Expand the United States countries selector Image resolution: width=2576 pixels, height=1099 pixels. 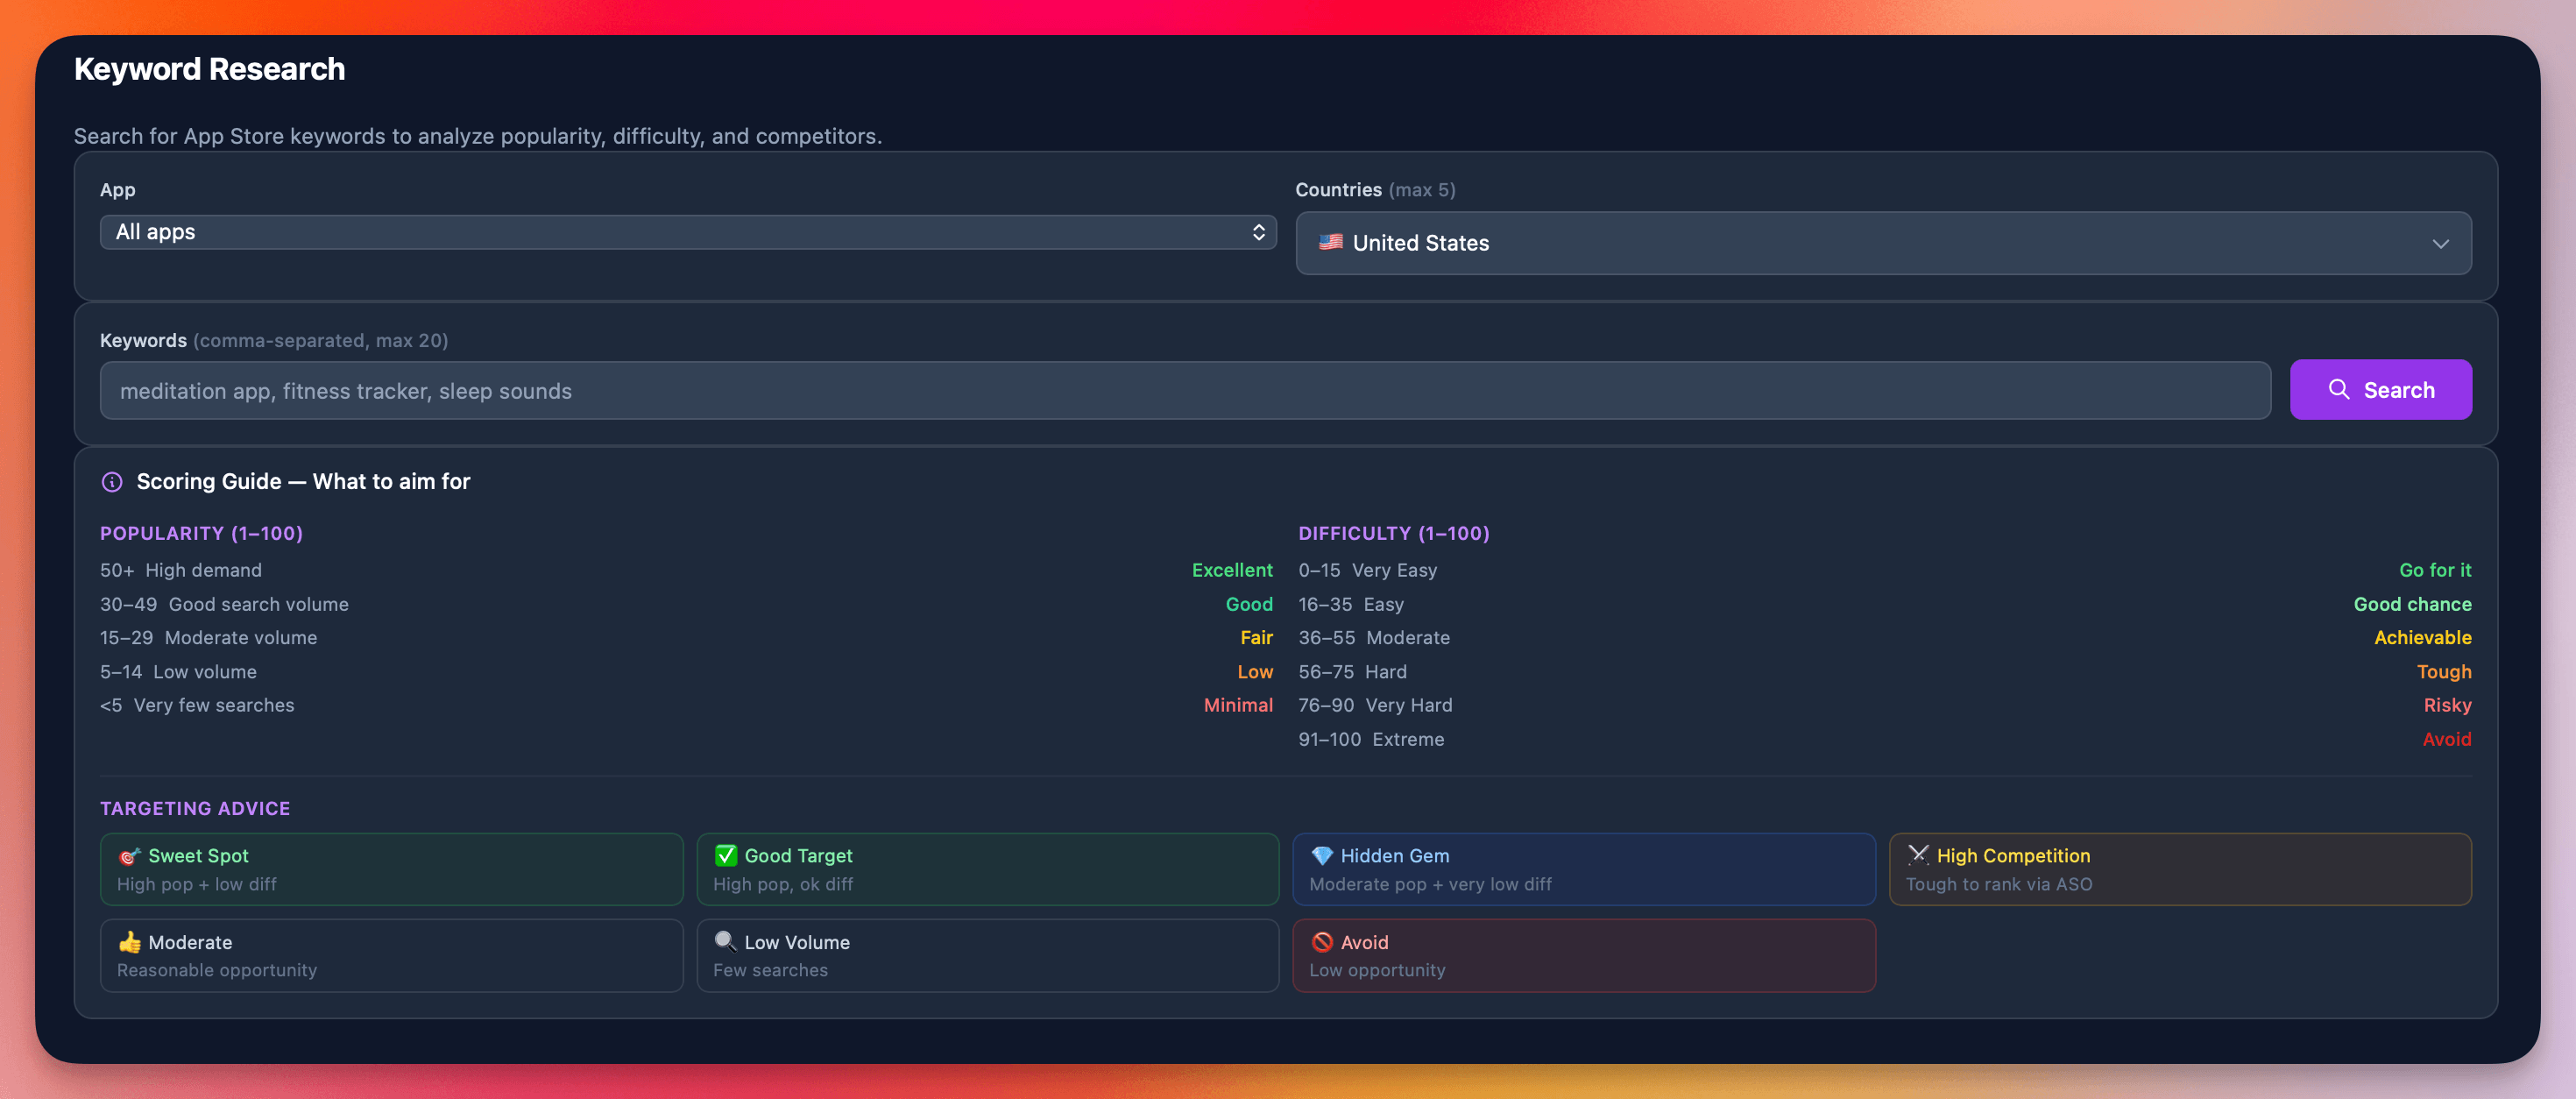pyautogui.click(x=1883, y=243)
